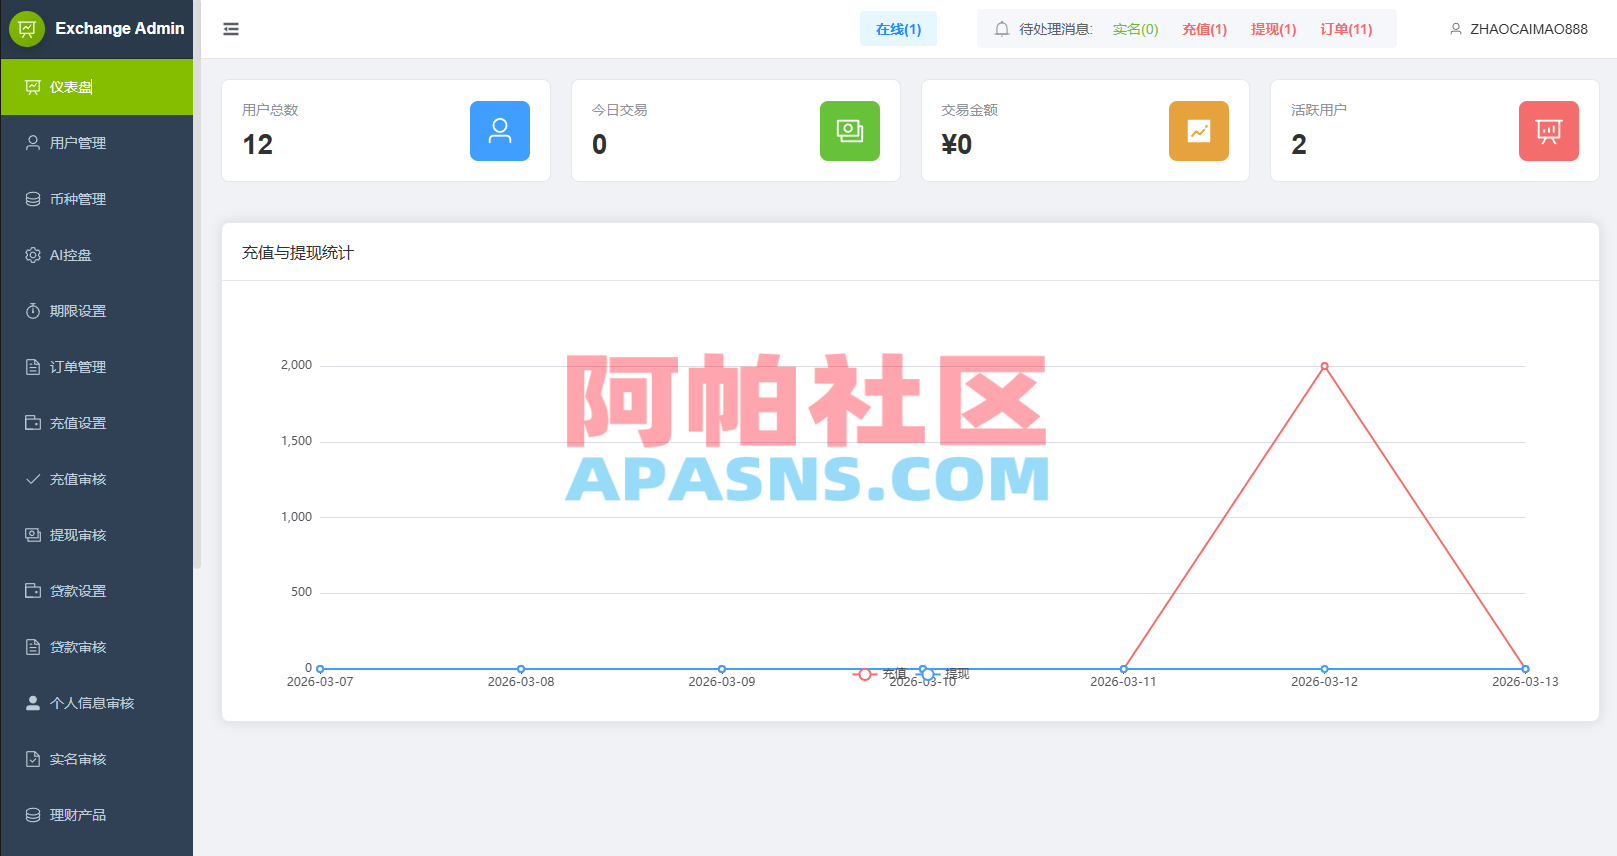Open 实名审核 from the sidebar
This screenshot has height=856, width=1617.
coord(97,759)
